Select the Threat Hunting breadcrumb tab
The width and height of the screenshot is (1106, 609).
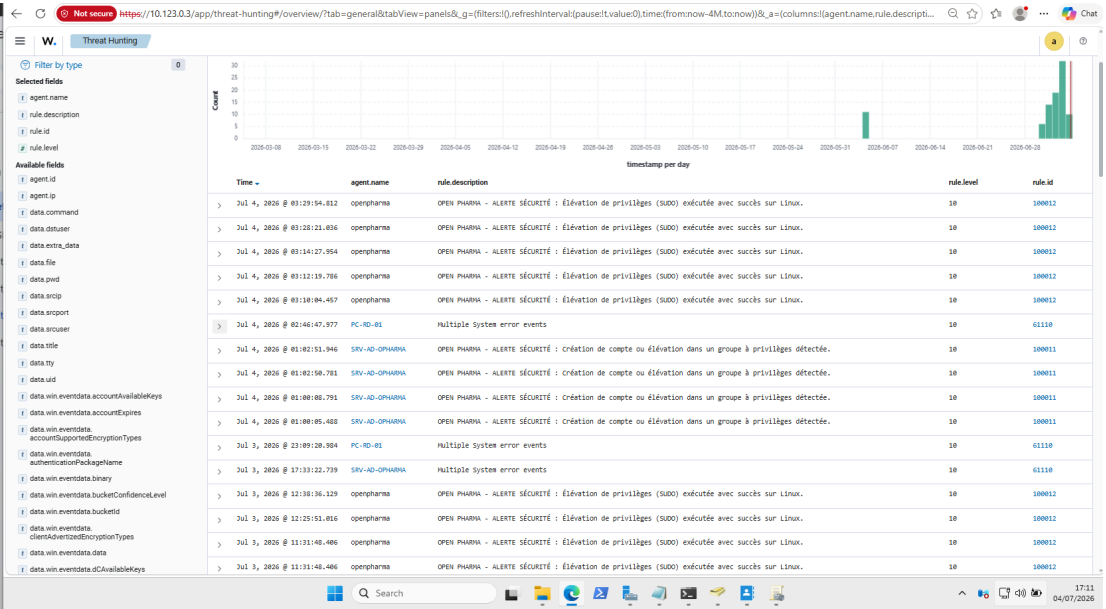(x=110, y=41)
